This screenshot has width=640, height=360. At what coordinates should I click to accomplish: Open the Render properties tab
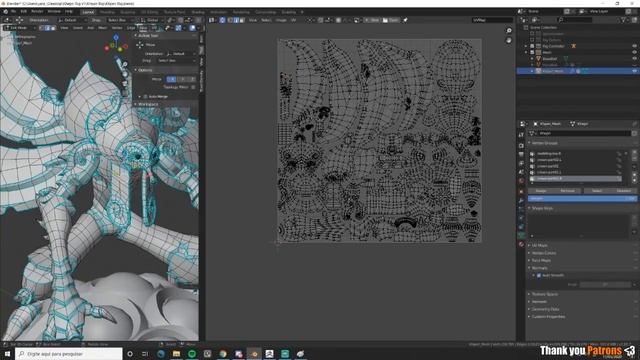click(521, 145)
